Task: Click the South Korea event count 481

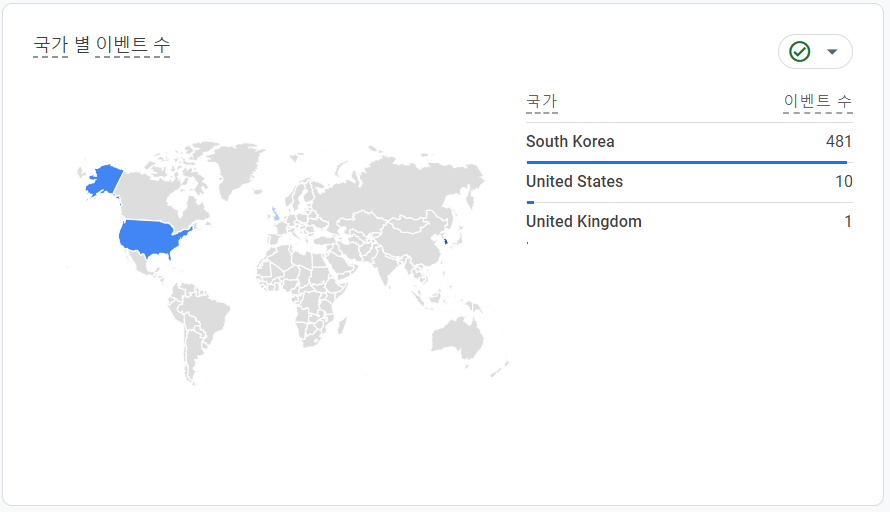Action: [x=838, y=141]
